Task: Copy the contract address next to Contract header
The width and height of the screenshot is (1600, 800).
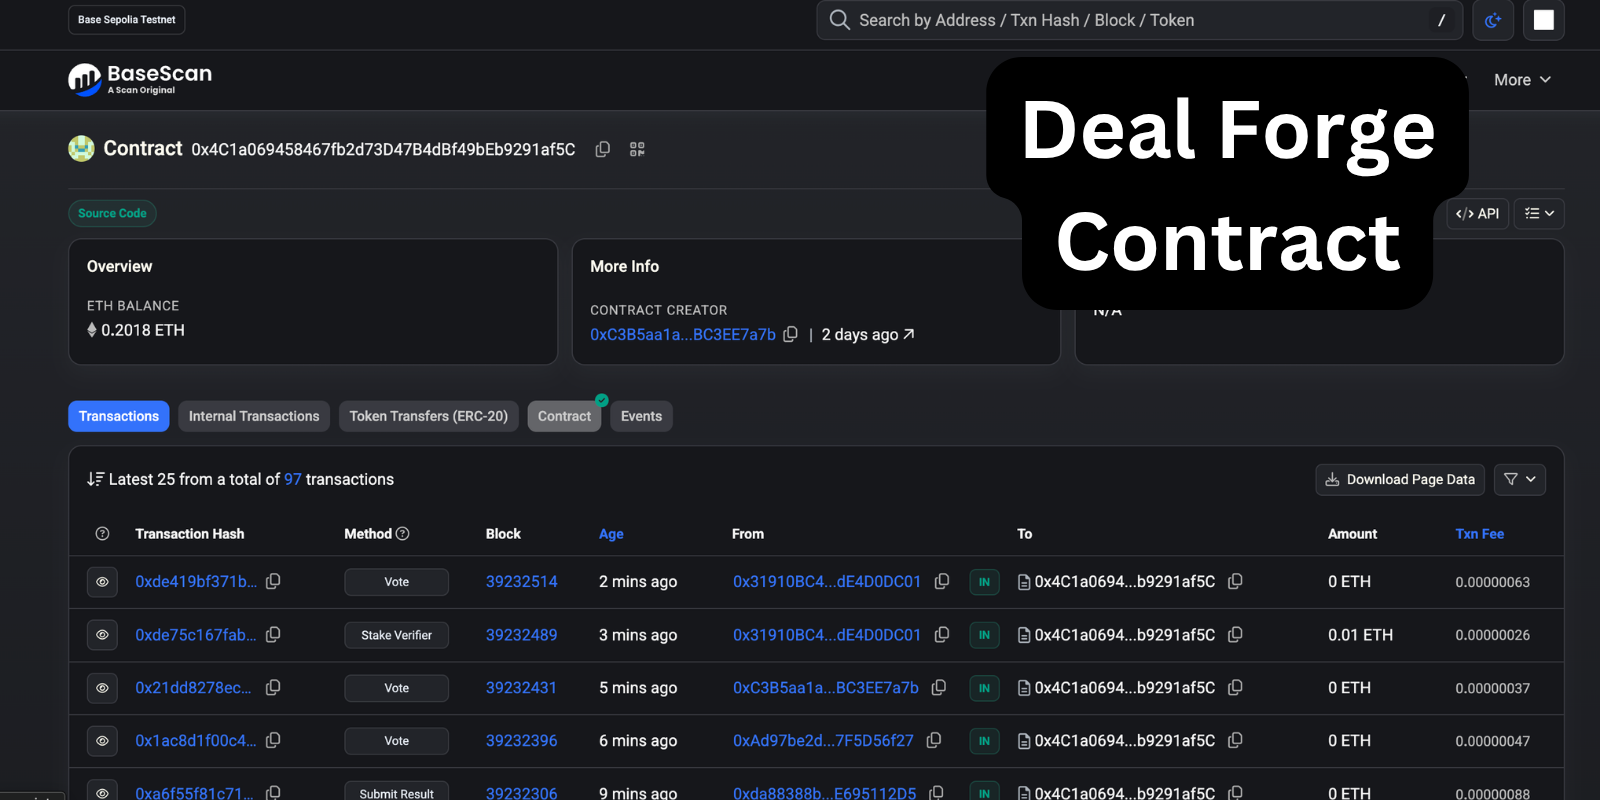Action: pyautogui.click(x=603, y=149)
